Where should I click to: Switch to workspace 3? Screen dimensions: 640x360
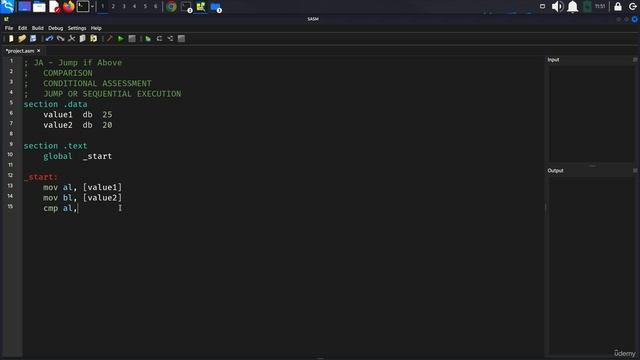coord(124,7)
